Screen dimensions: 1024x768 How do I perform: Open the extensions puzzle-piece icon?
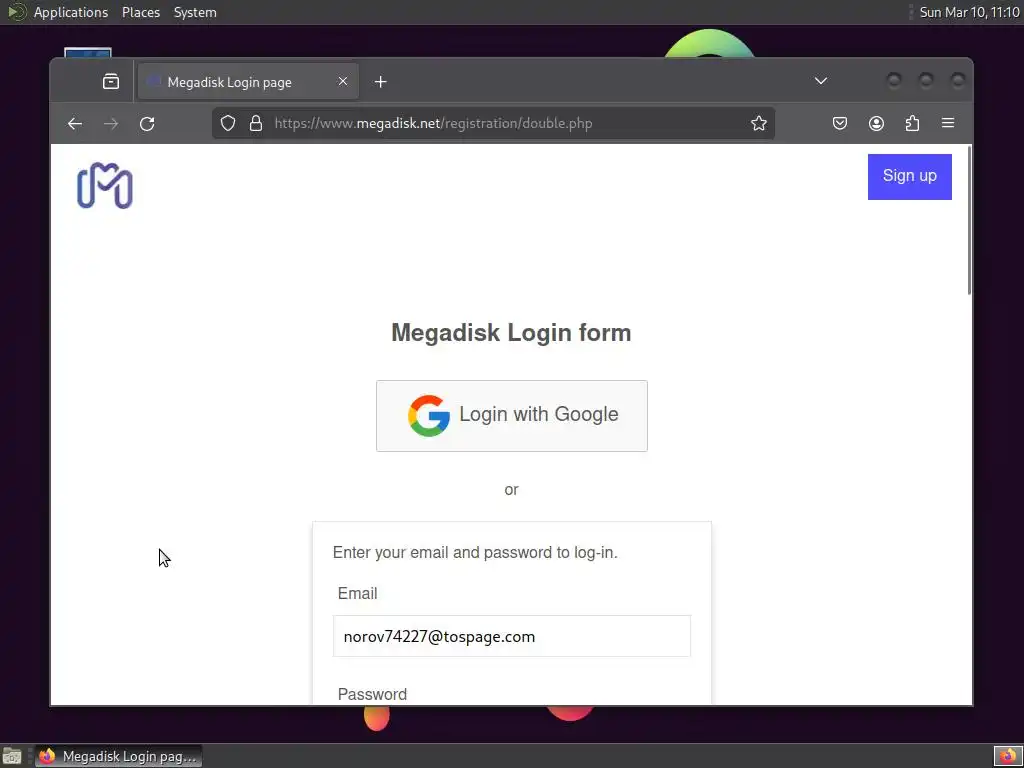coord(912,123)
